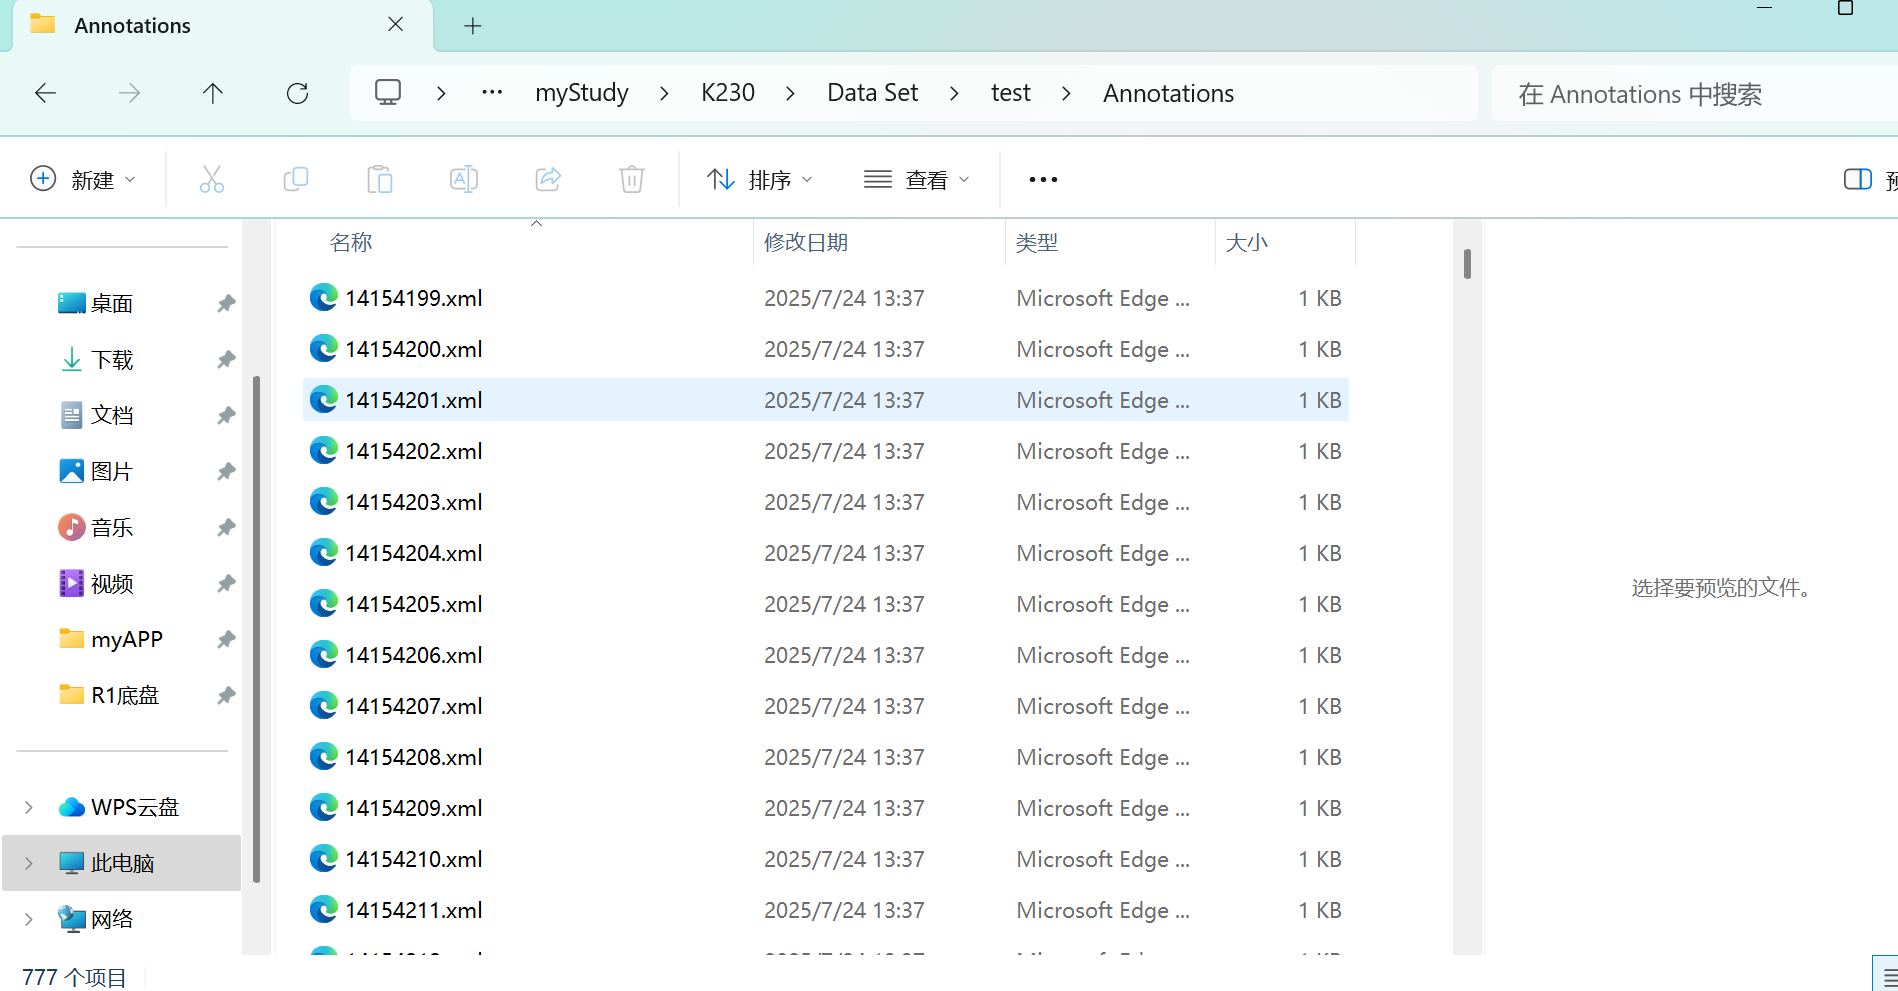Click Edge icon of 14154205.xml

pyautogui.click(x=323, y=603)
